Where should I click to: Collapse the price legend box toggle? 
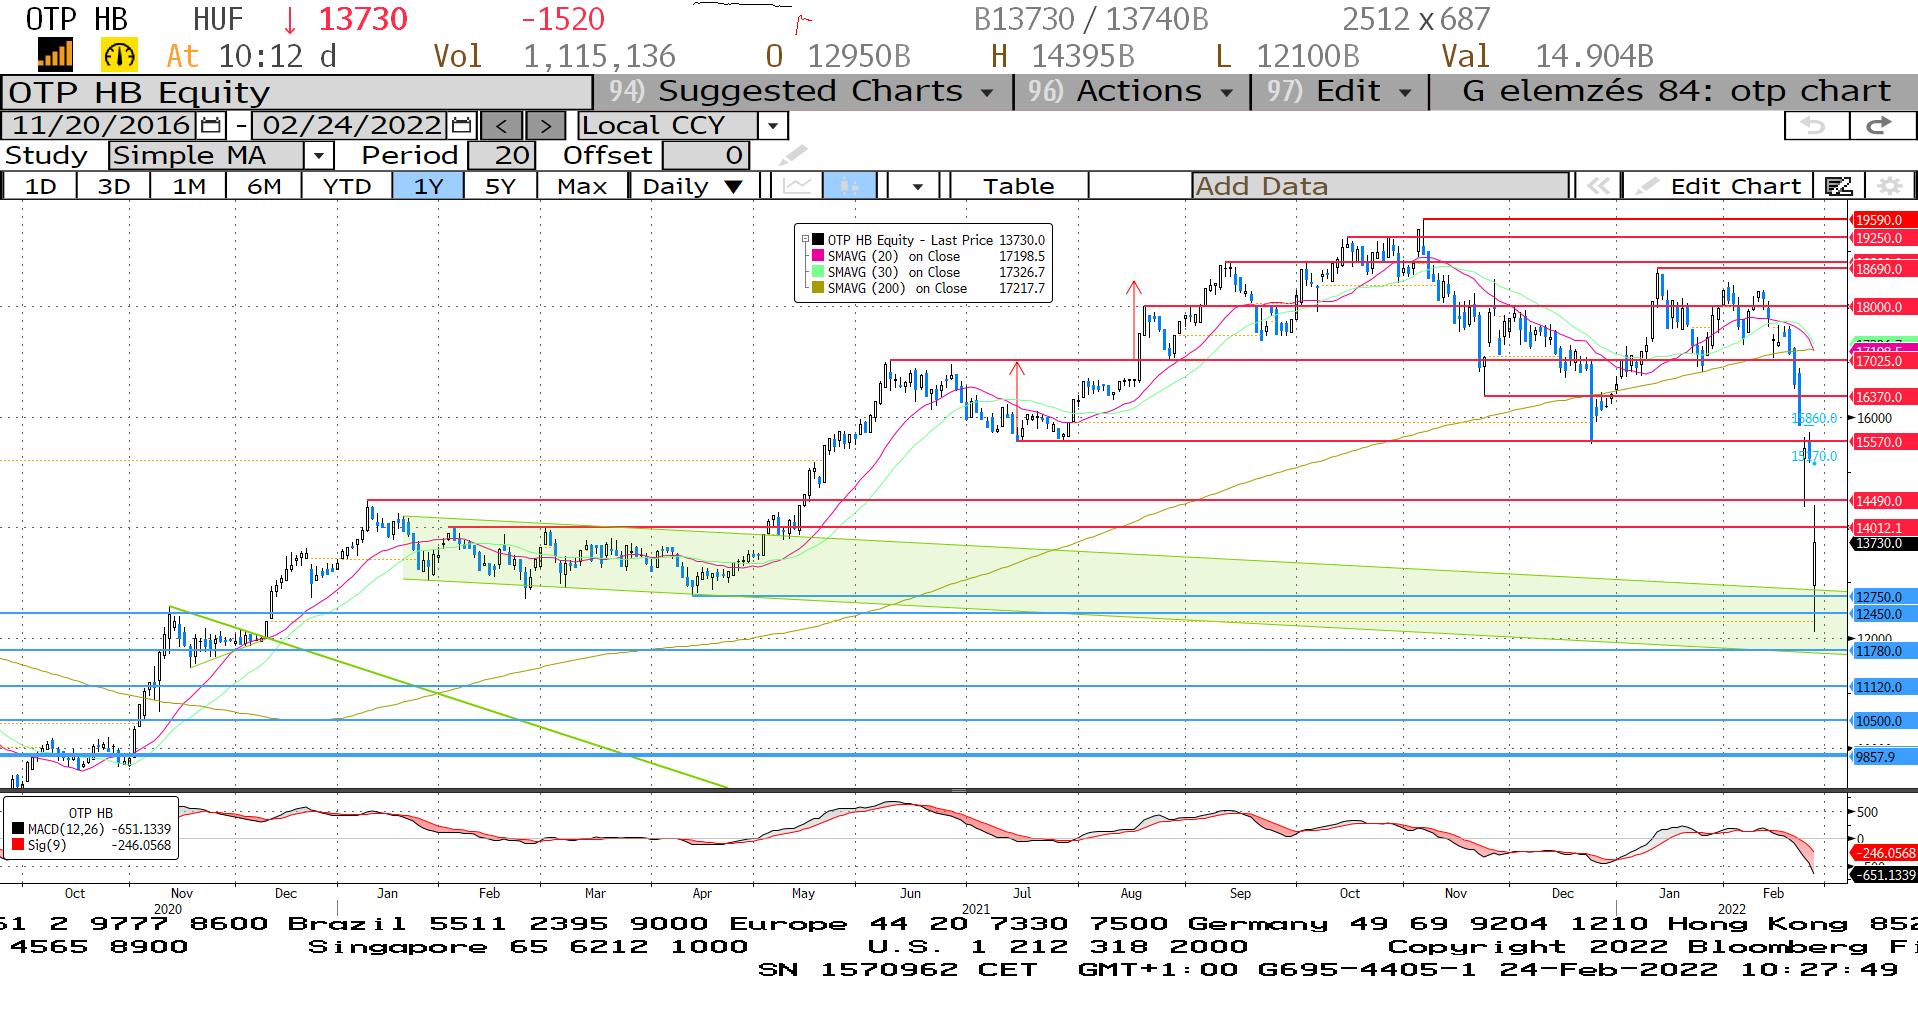(805, 240)
